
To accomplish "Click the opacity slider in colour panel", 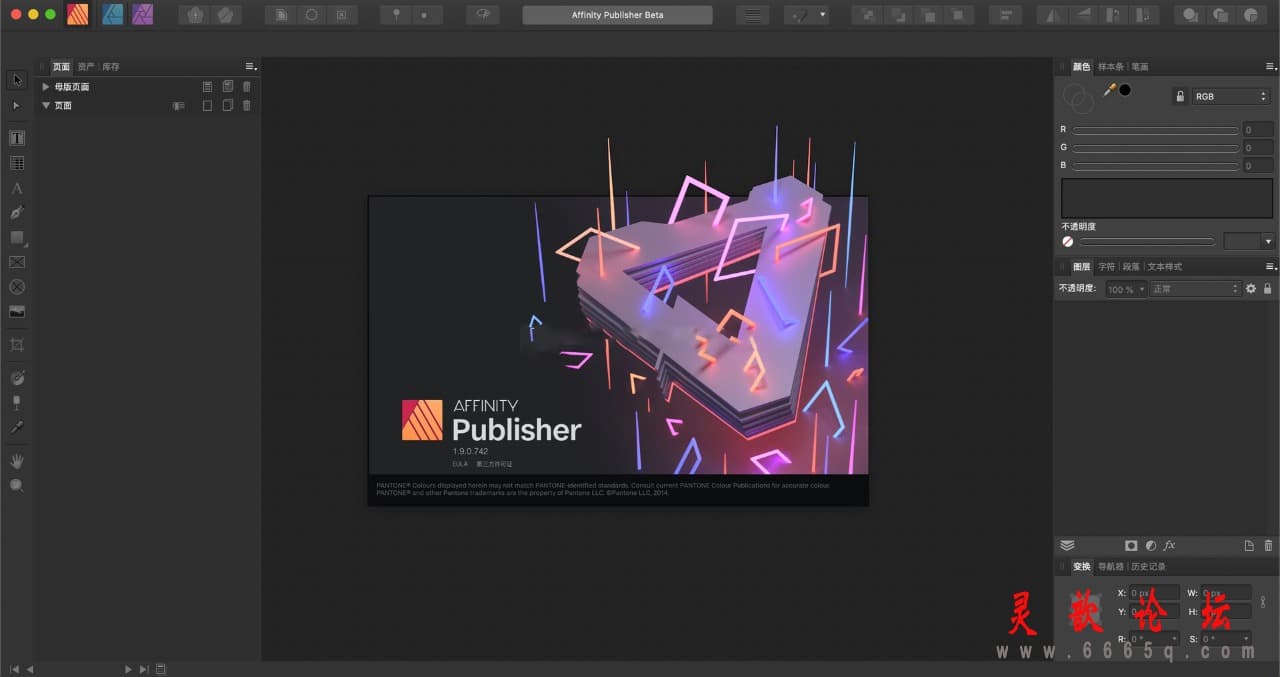I will pyautogui.click(x=1148, y=241).
